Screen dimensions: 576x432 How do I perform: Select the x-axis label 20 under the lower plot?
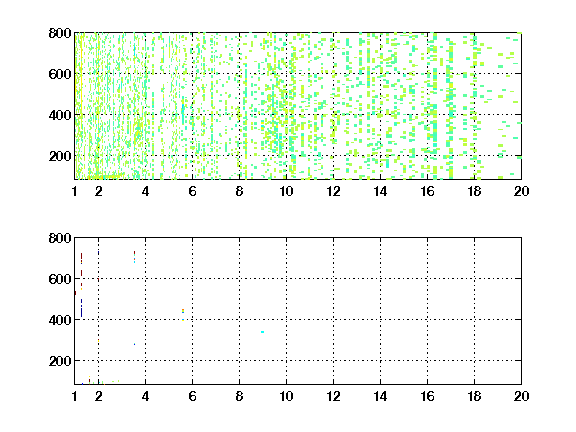(x=521, y=396)
